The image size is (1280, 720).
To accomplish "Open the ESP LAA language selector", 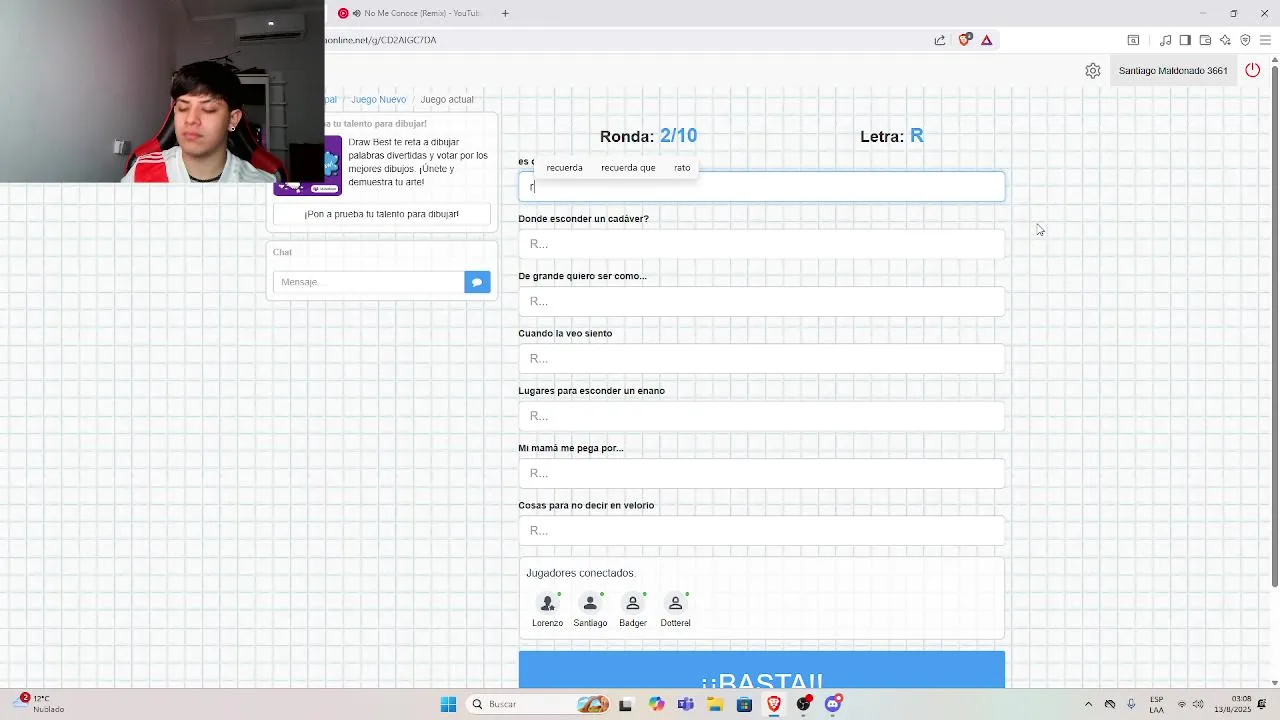I will [1157, 704].
